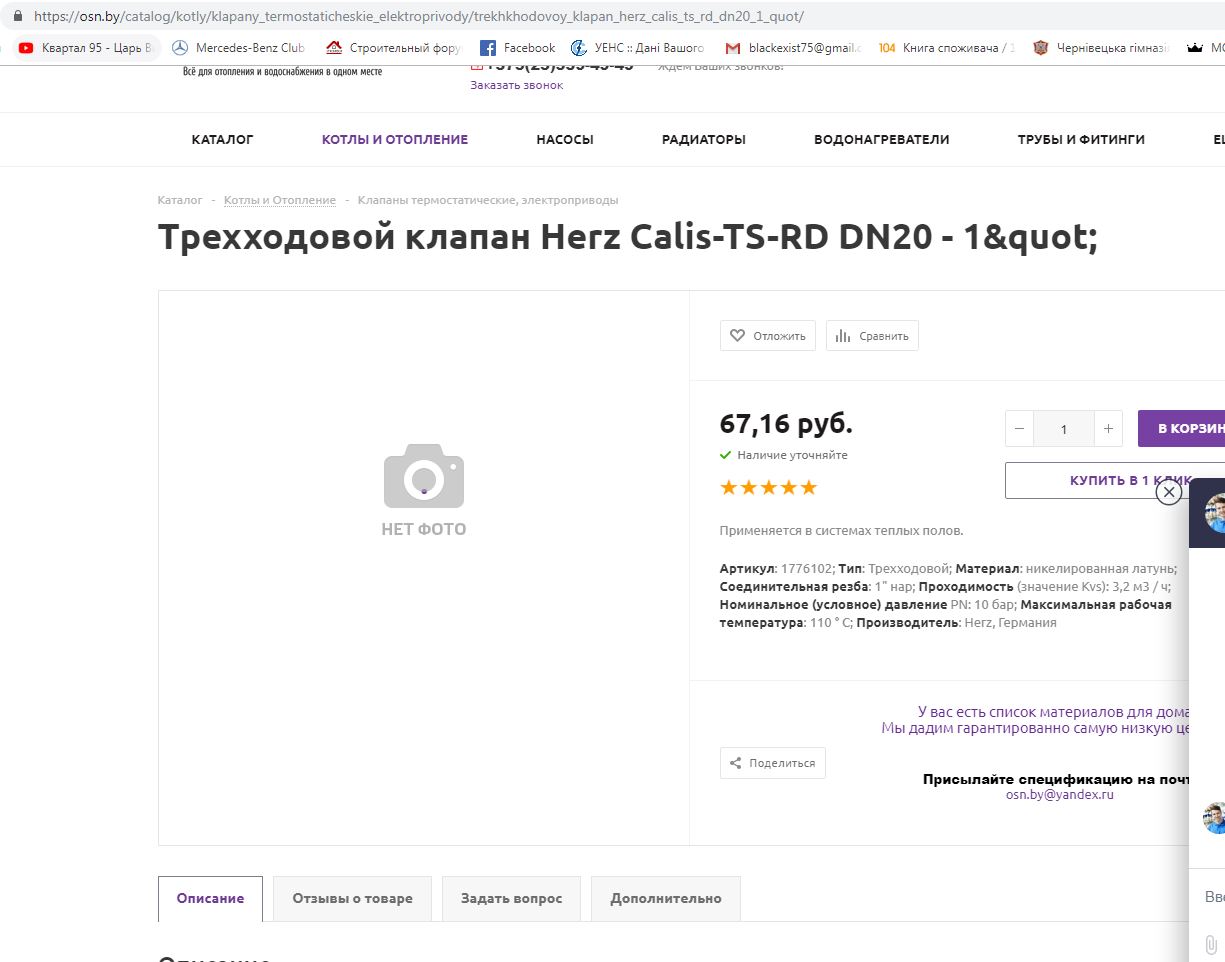Open the Радиаторы menu item

pos(704,140)
